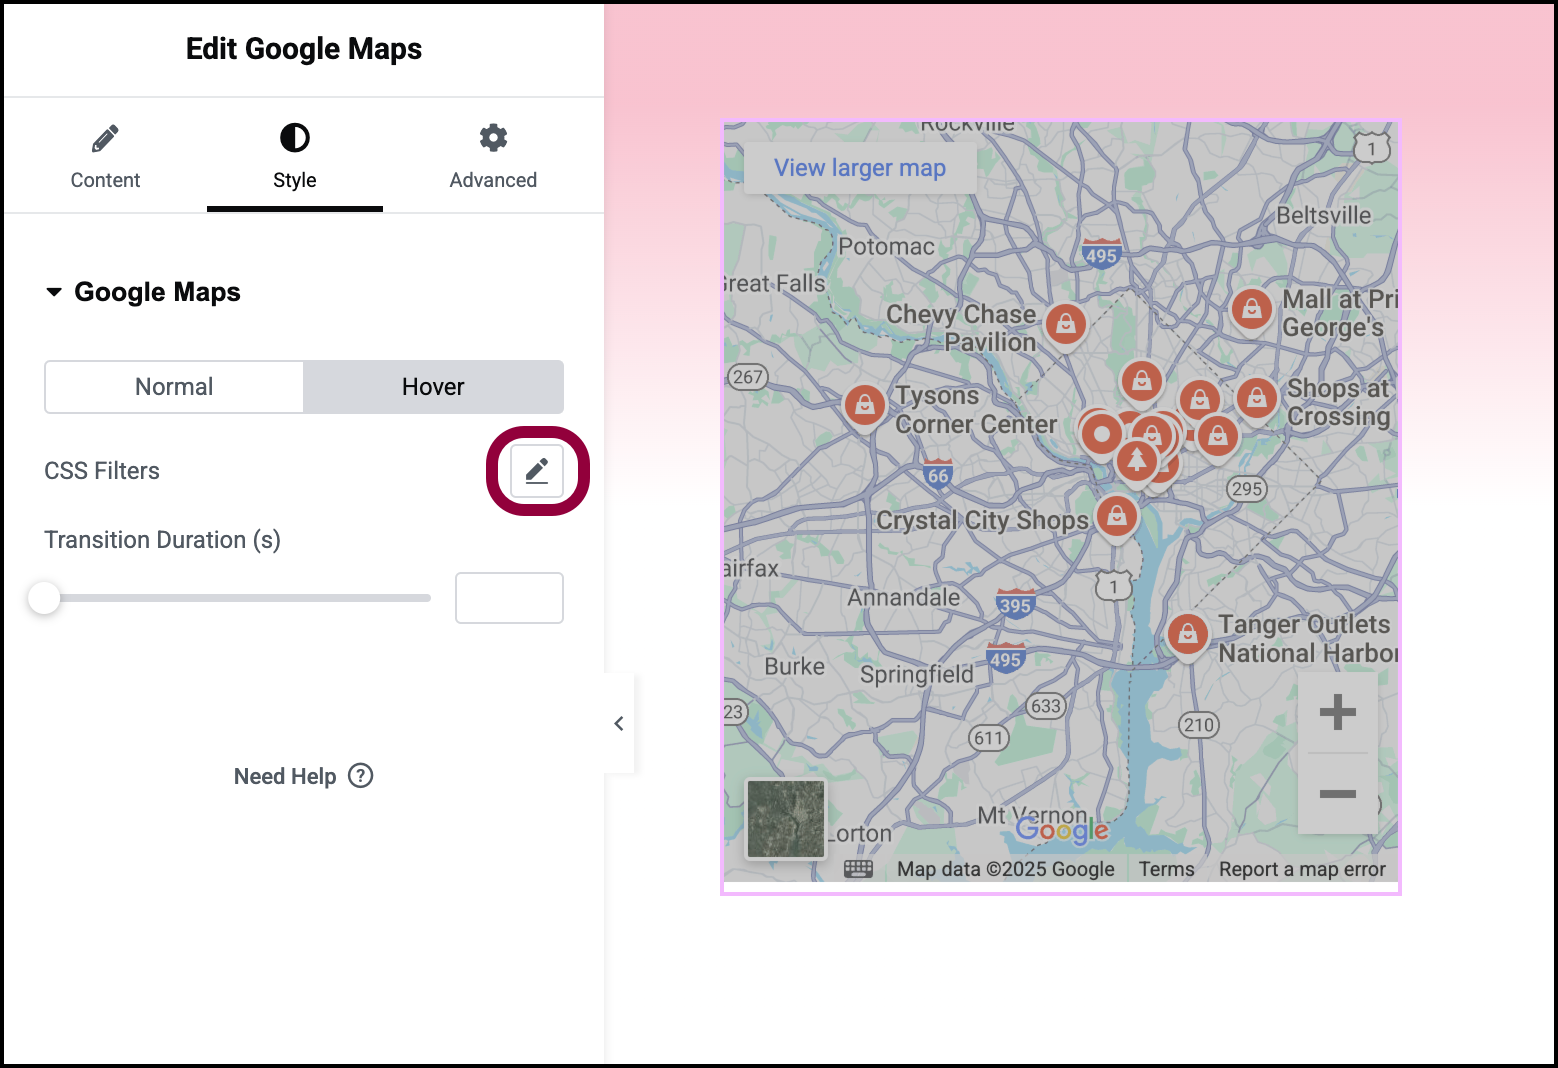Click the Need Help question mark icon
1558x1068 pixels.
point(361,776)
